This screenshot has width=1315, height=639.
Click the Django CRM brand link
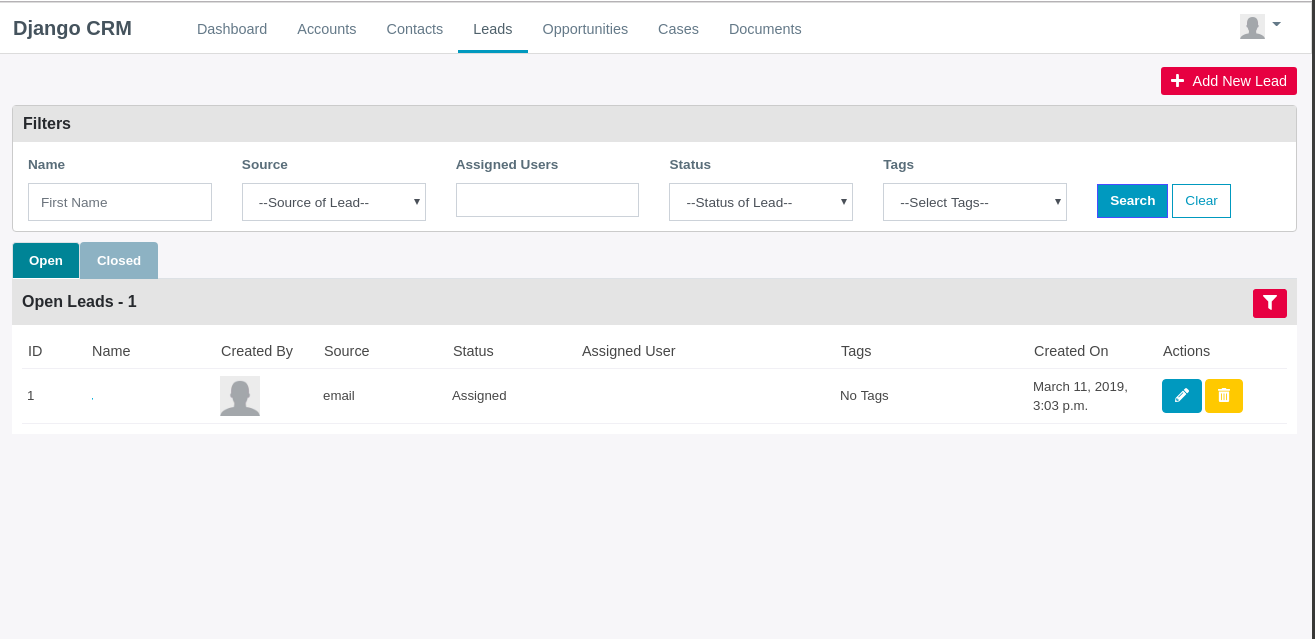72,28
